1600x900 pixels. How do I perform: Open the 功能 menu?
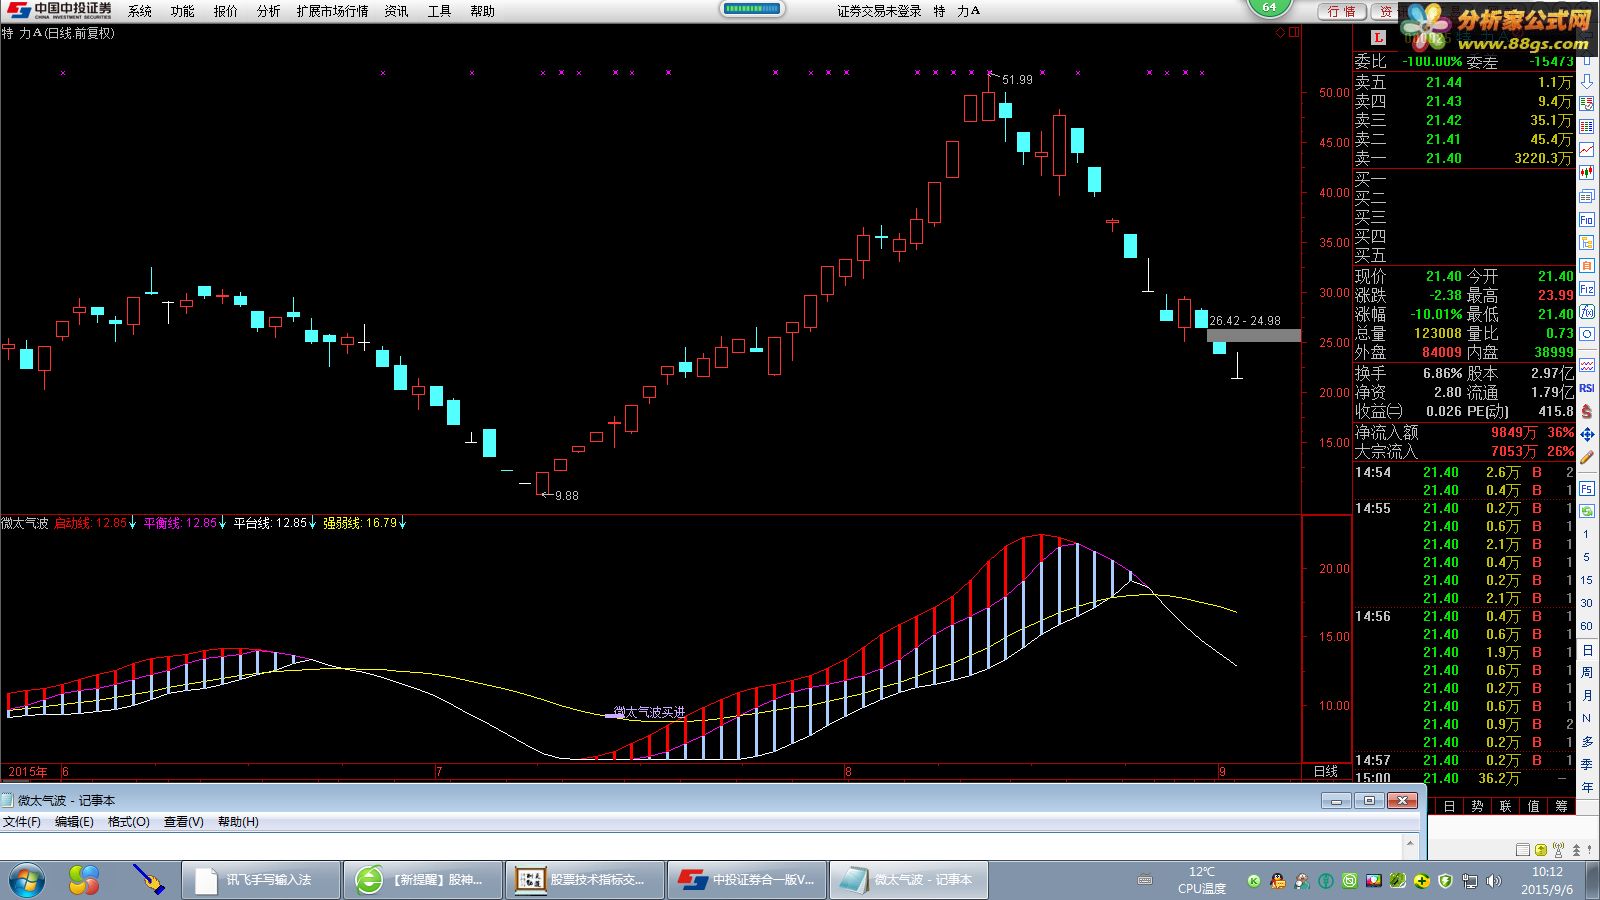(182, 11)
